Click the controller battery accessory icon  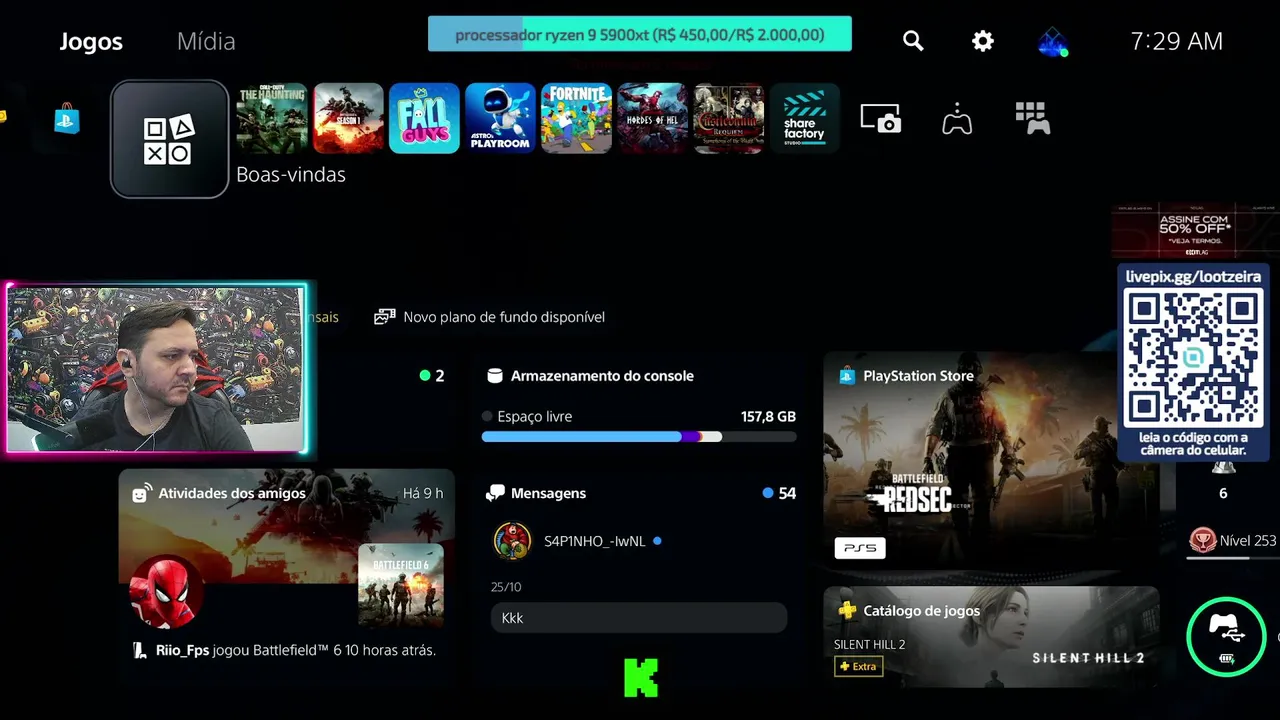click(x=1227, y=636)
